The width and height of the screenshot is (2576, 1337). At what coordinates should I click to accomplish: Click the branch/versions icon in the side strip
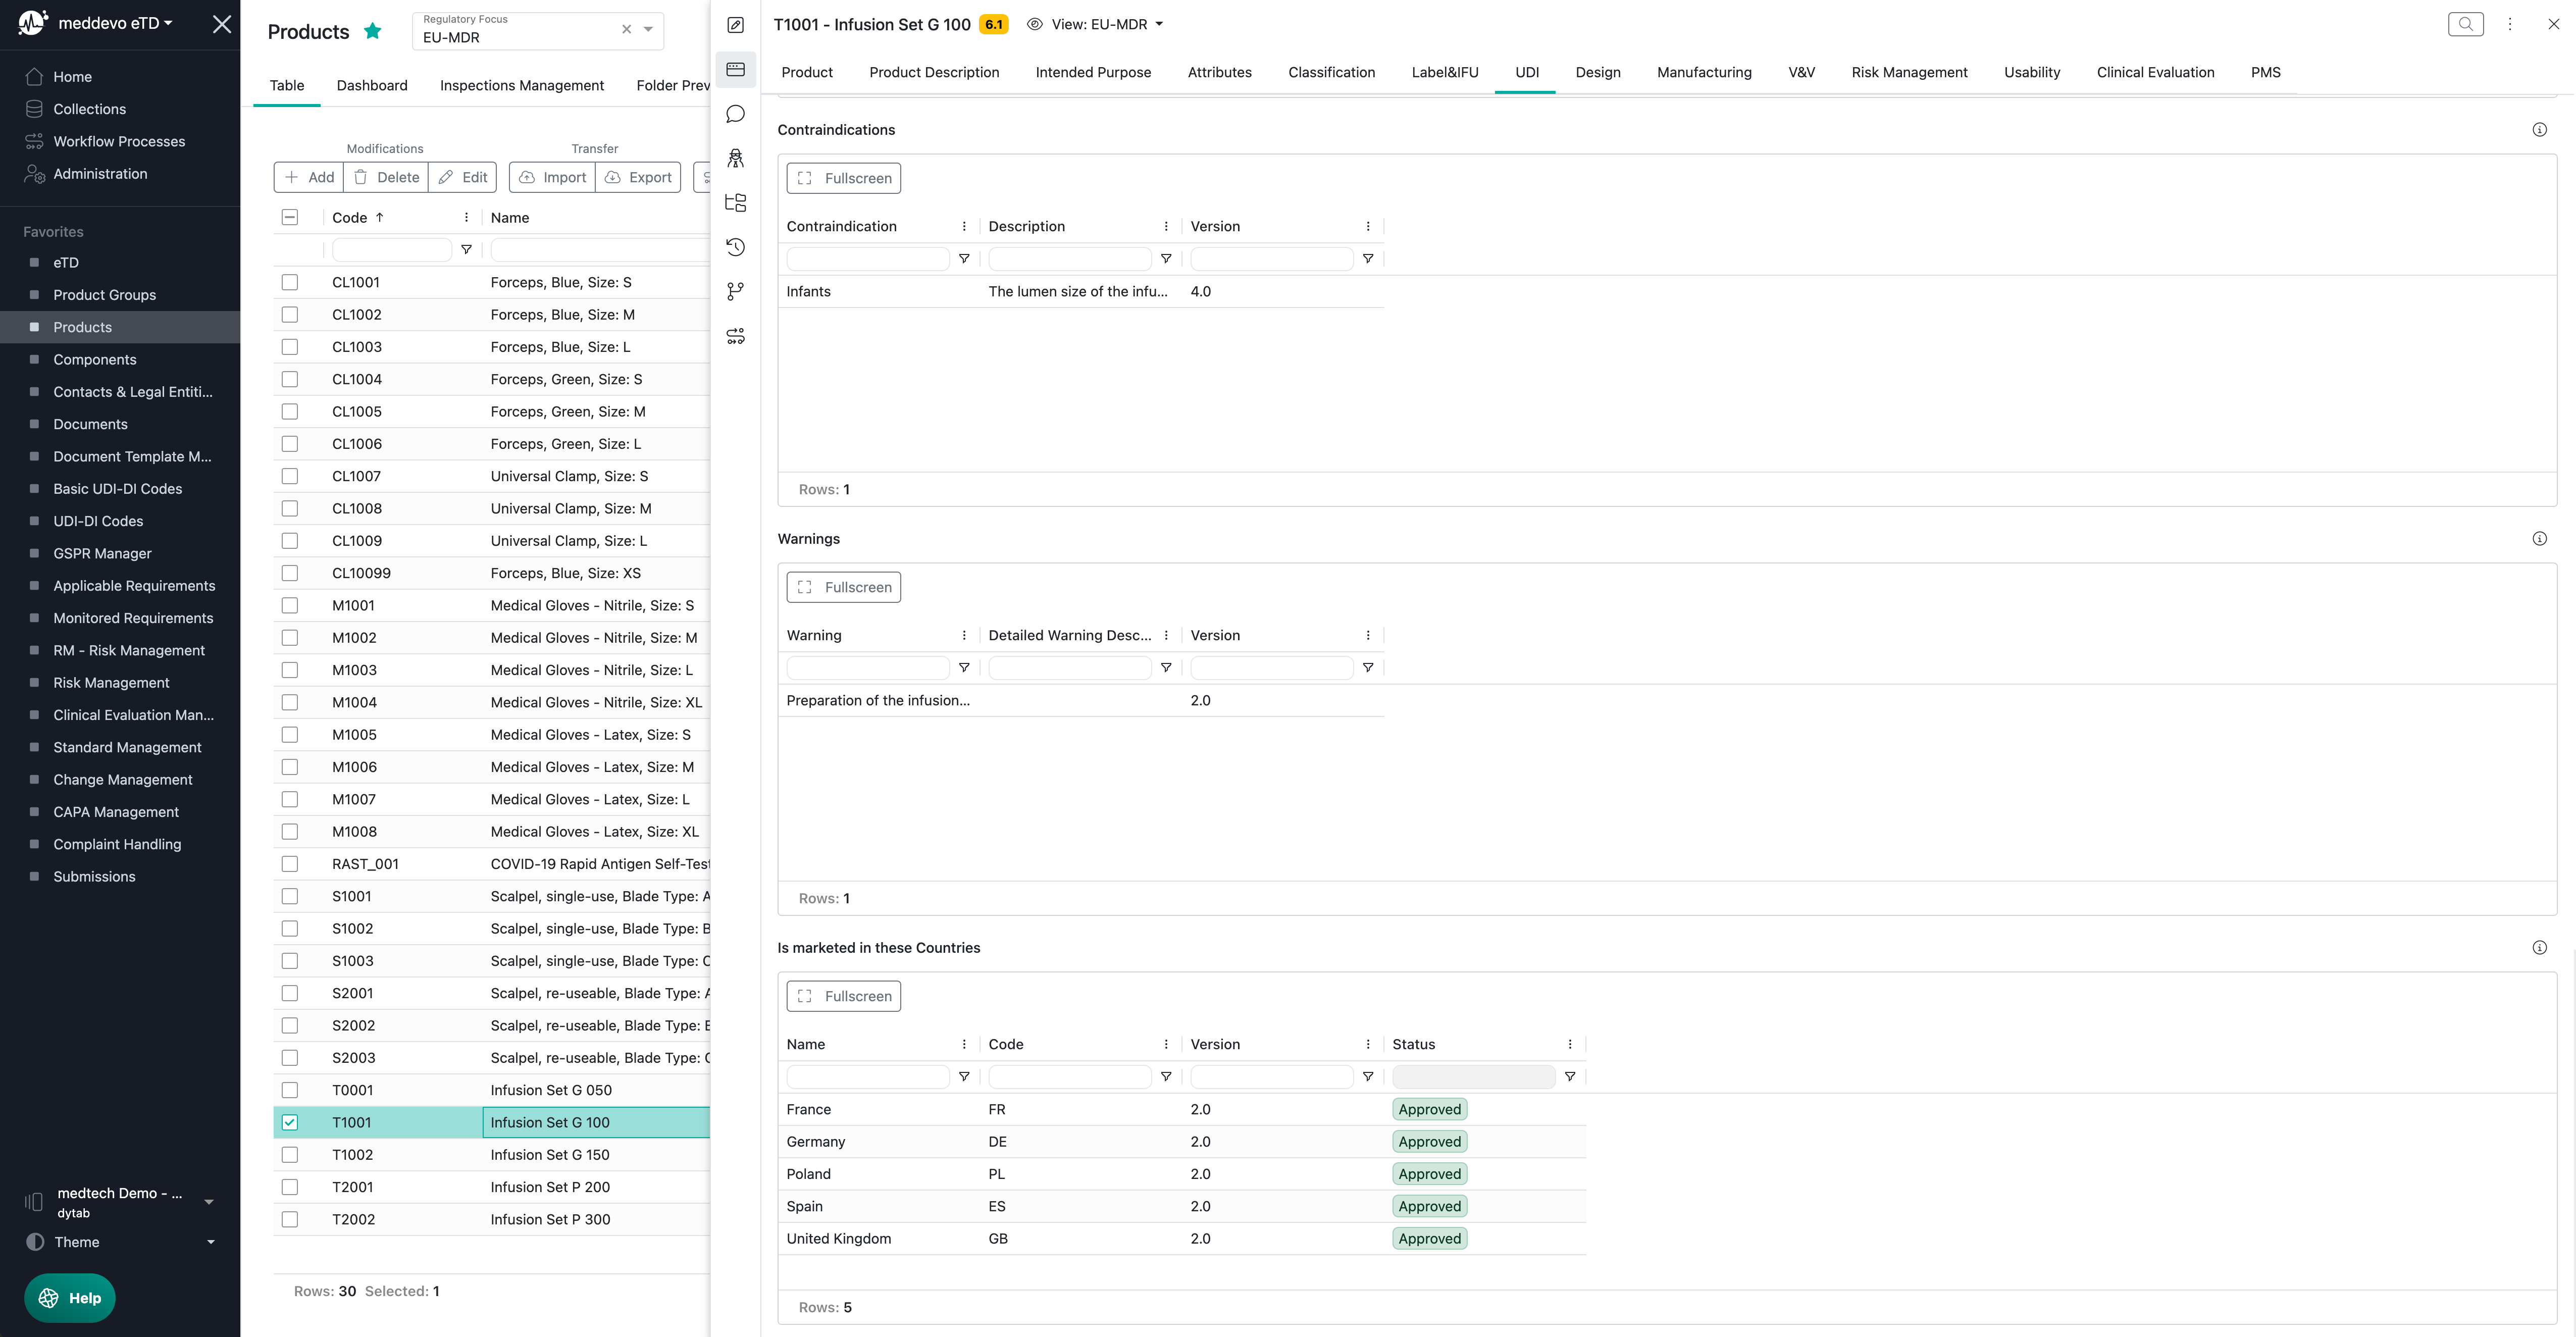(735, 291)
